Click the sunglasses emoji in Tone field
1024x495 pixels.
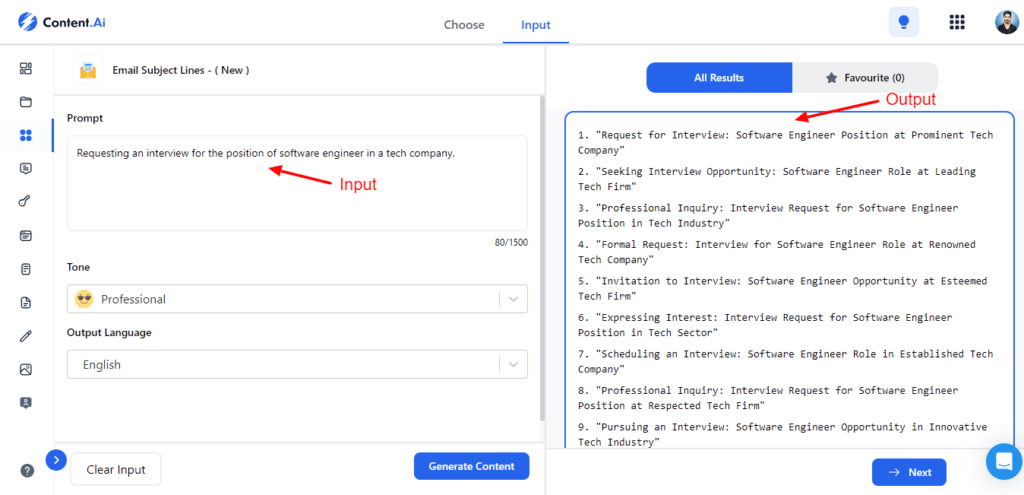pos(84,299)
